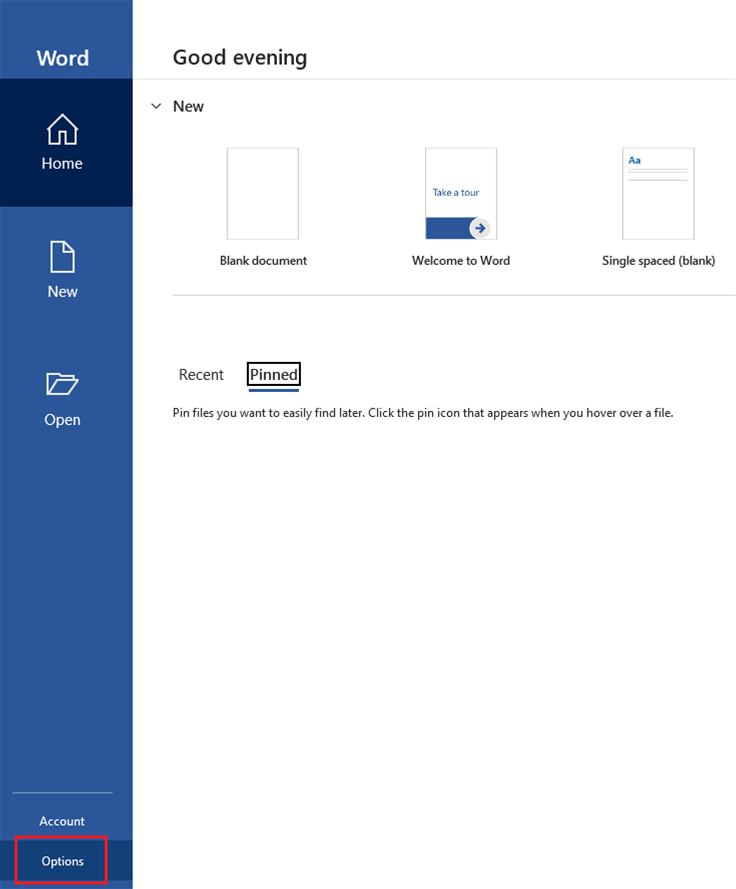Click the 'Blank document' caption text
Screen dimensions: 736x889
pyautogui.click(x=263, y=261)
